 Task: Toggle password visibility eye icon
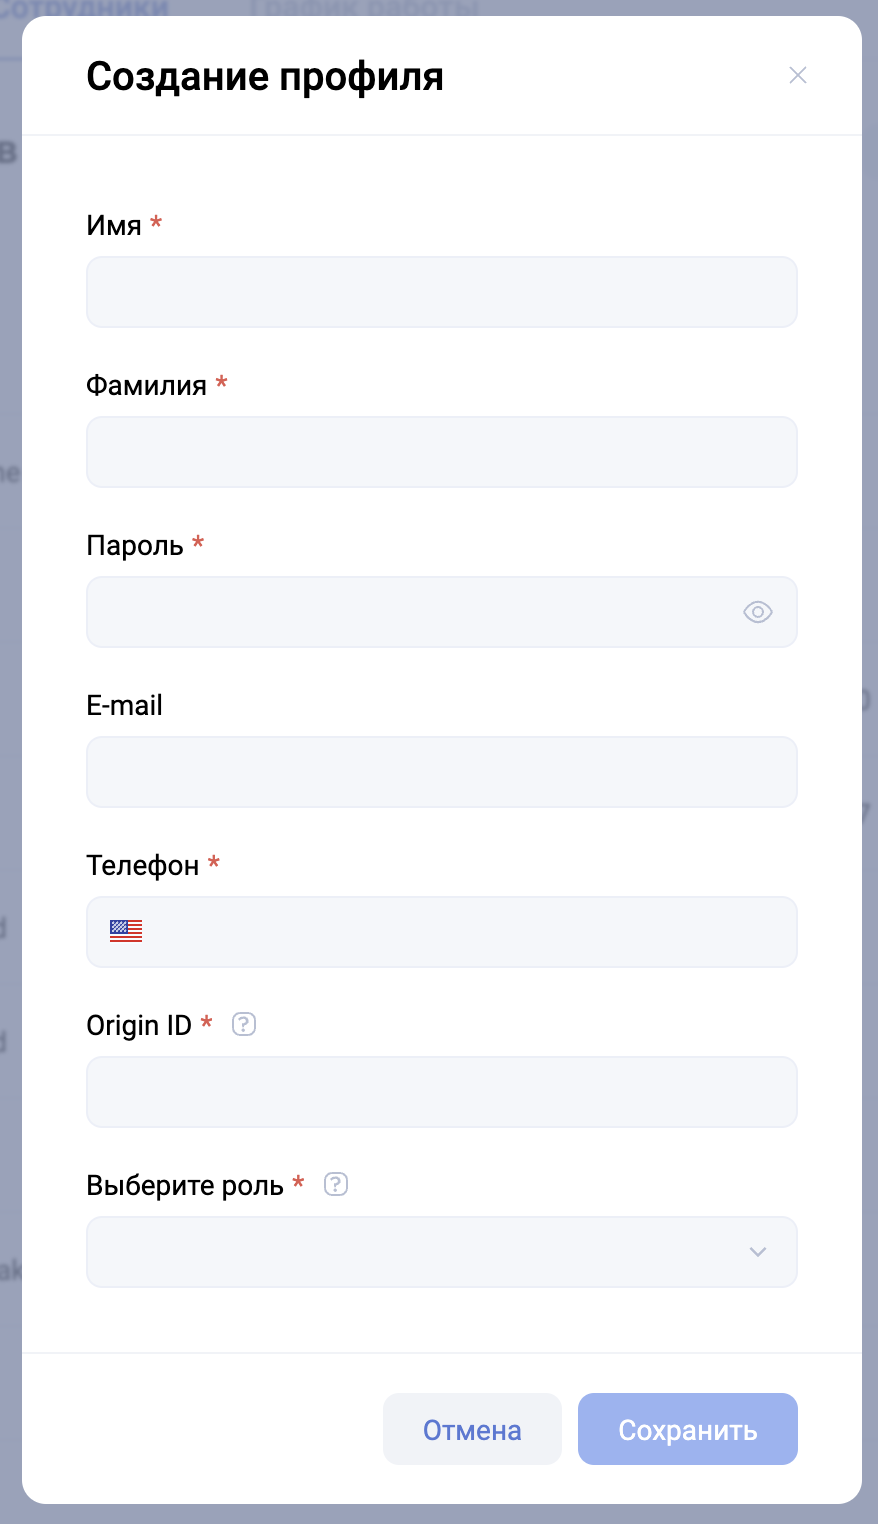[757, 612]
